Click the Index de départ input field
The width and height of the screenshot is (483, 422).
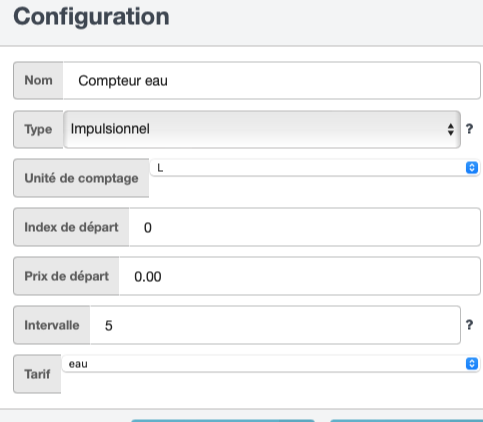click(305, 227)
